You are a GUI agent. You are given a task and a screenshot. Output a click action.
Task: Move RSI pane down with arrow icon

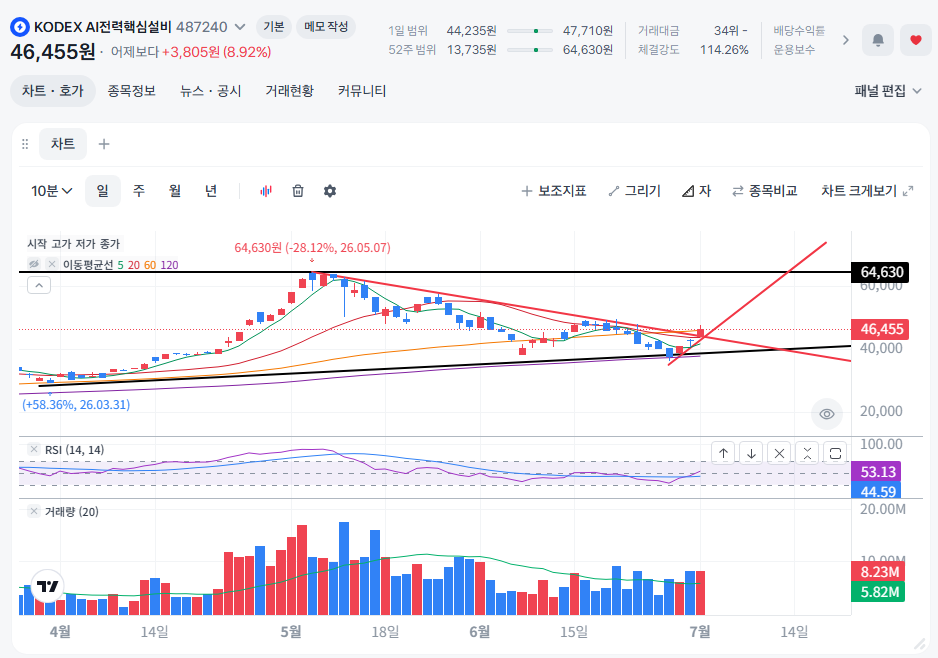pyautogui.click(x=751, y=453)
